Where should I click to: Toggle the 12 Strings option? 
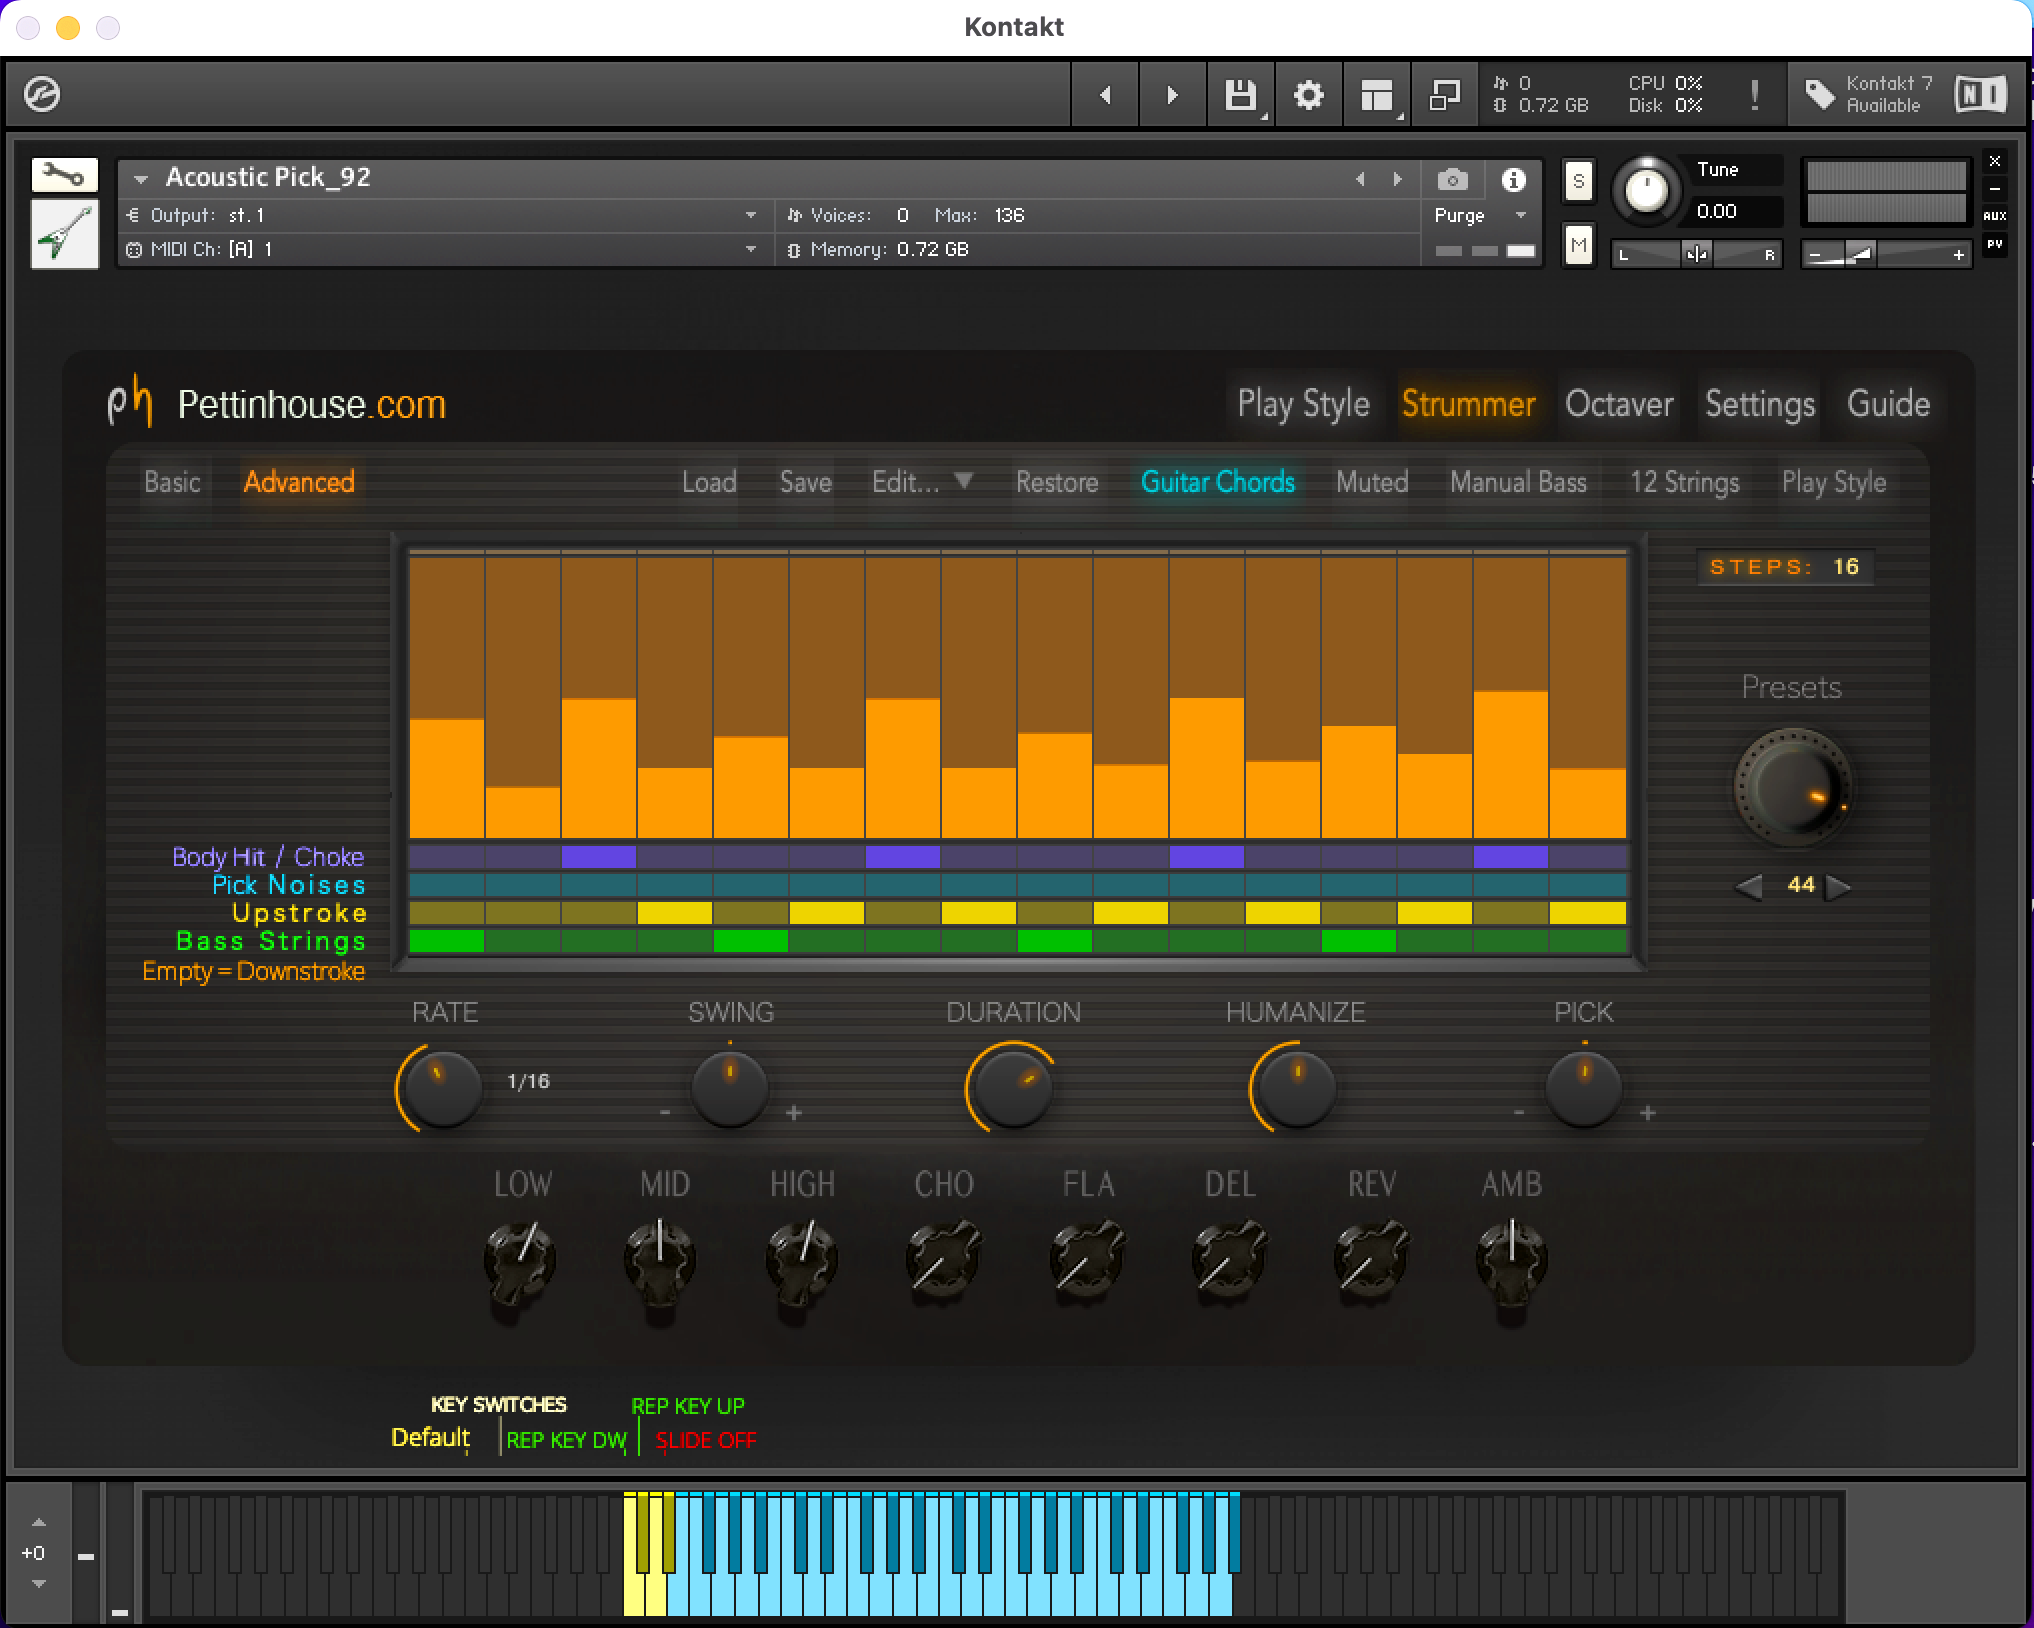coord(1684,482)
